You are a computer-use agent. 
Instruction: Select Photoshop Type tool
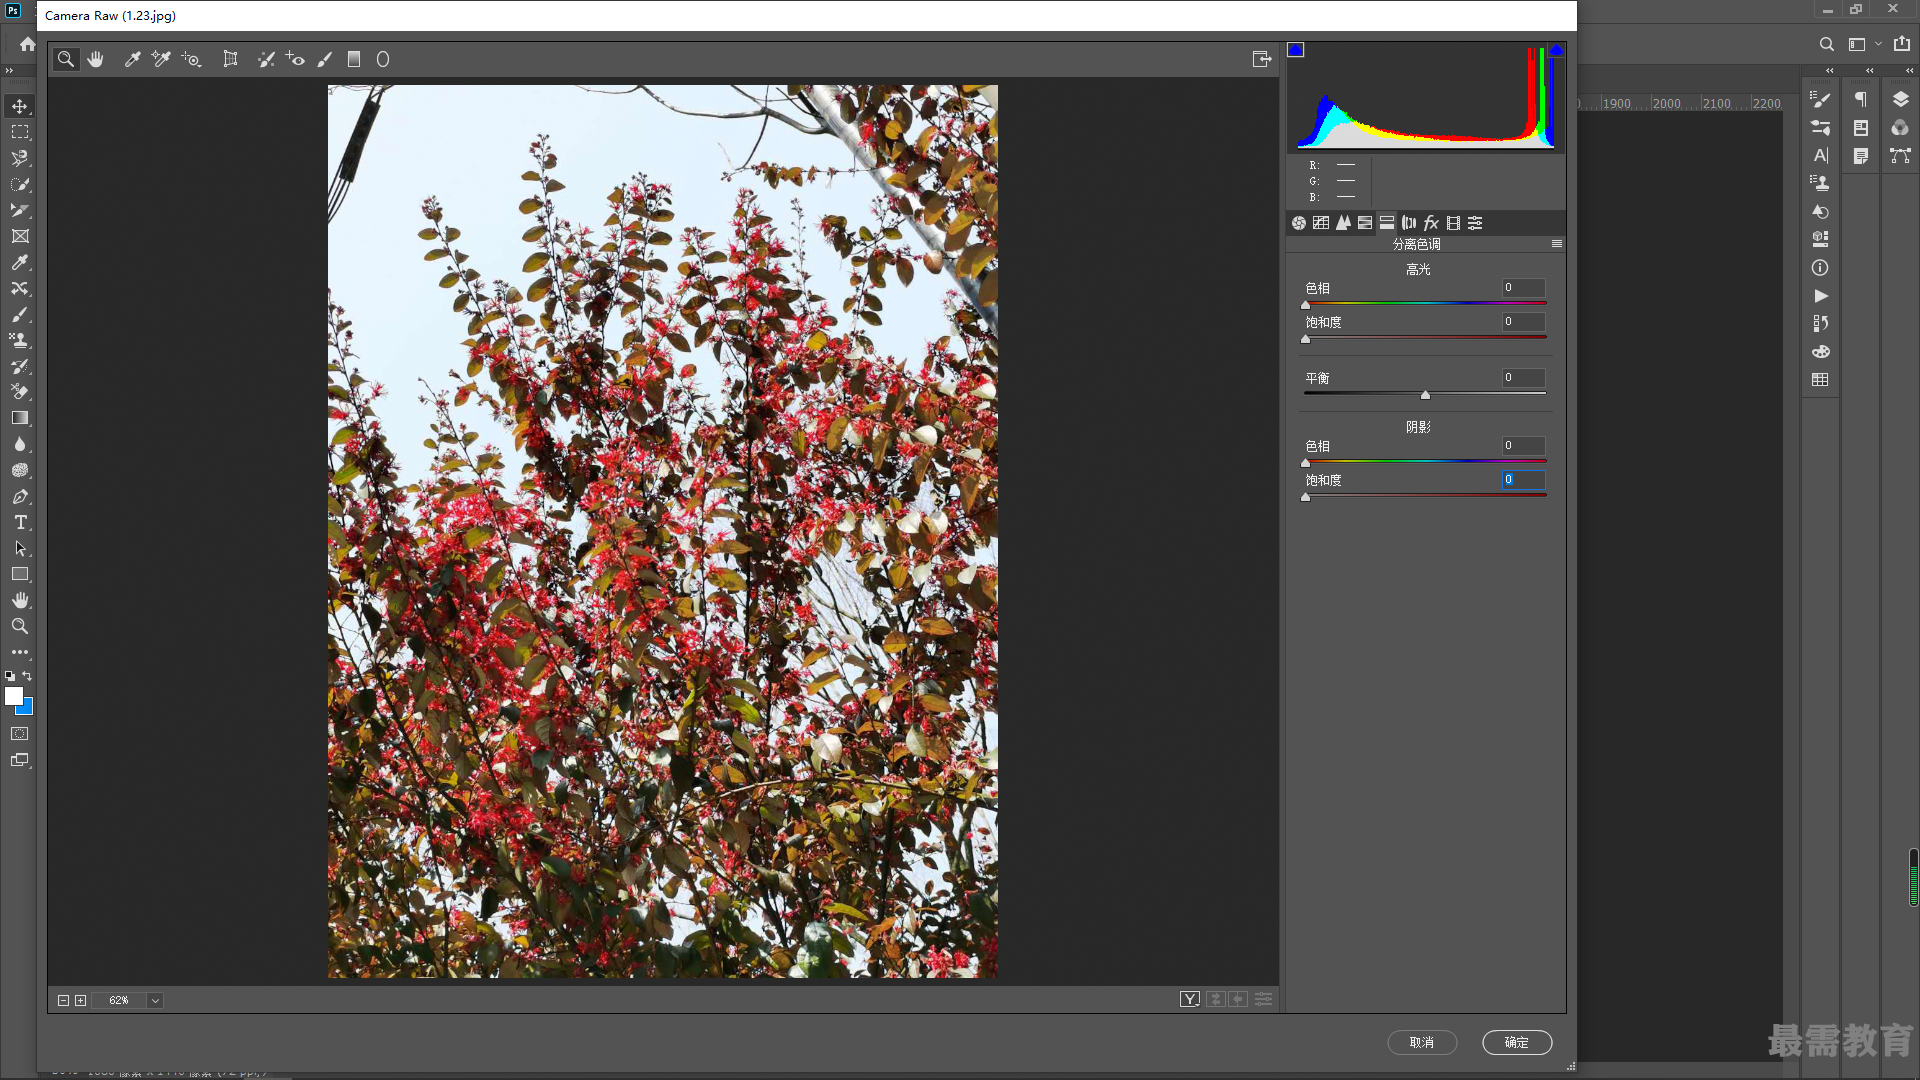20,522
